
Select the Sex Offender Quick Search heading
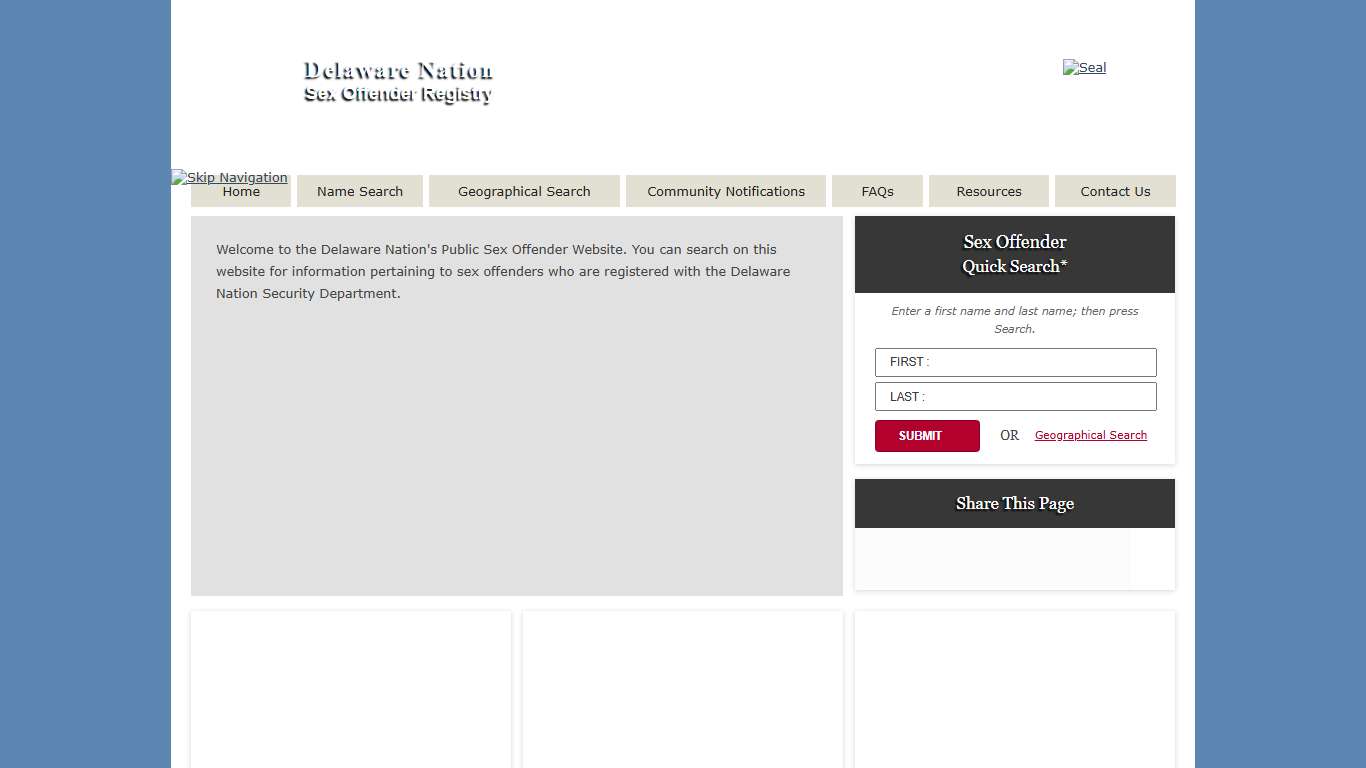1014,254
